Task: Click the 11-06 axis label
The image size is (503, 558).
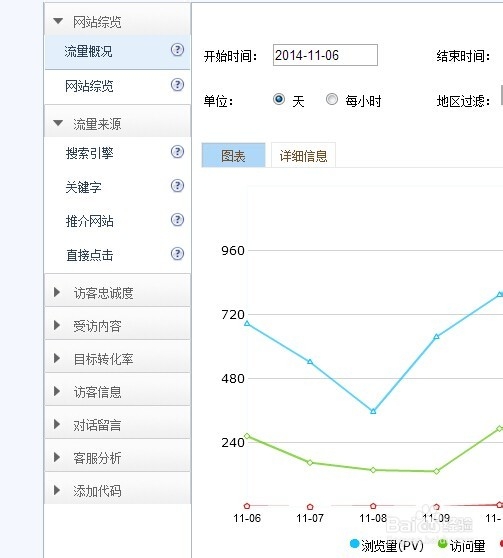Action: point(247,518)
